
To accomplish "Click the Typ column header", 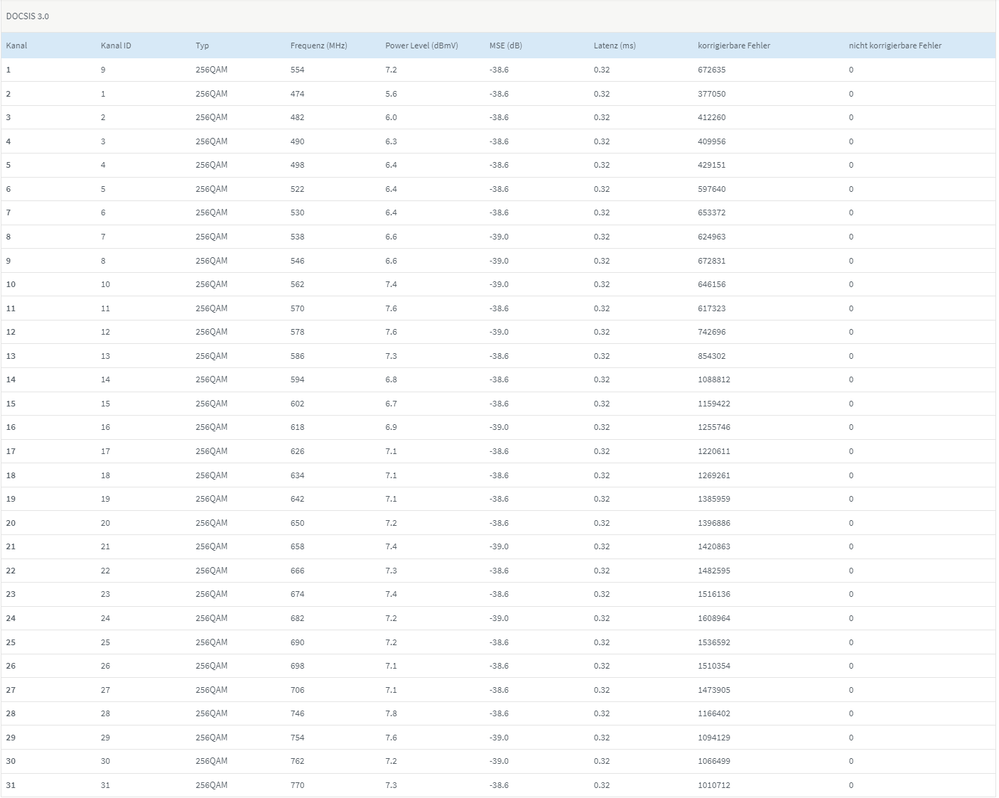I will 204,45.
